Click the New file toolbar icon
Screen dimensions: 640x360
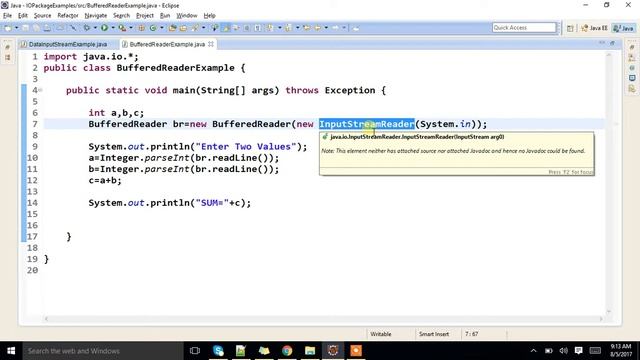point(8,28)
